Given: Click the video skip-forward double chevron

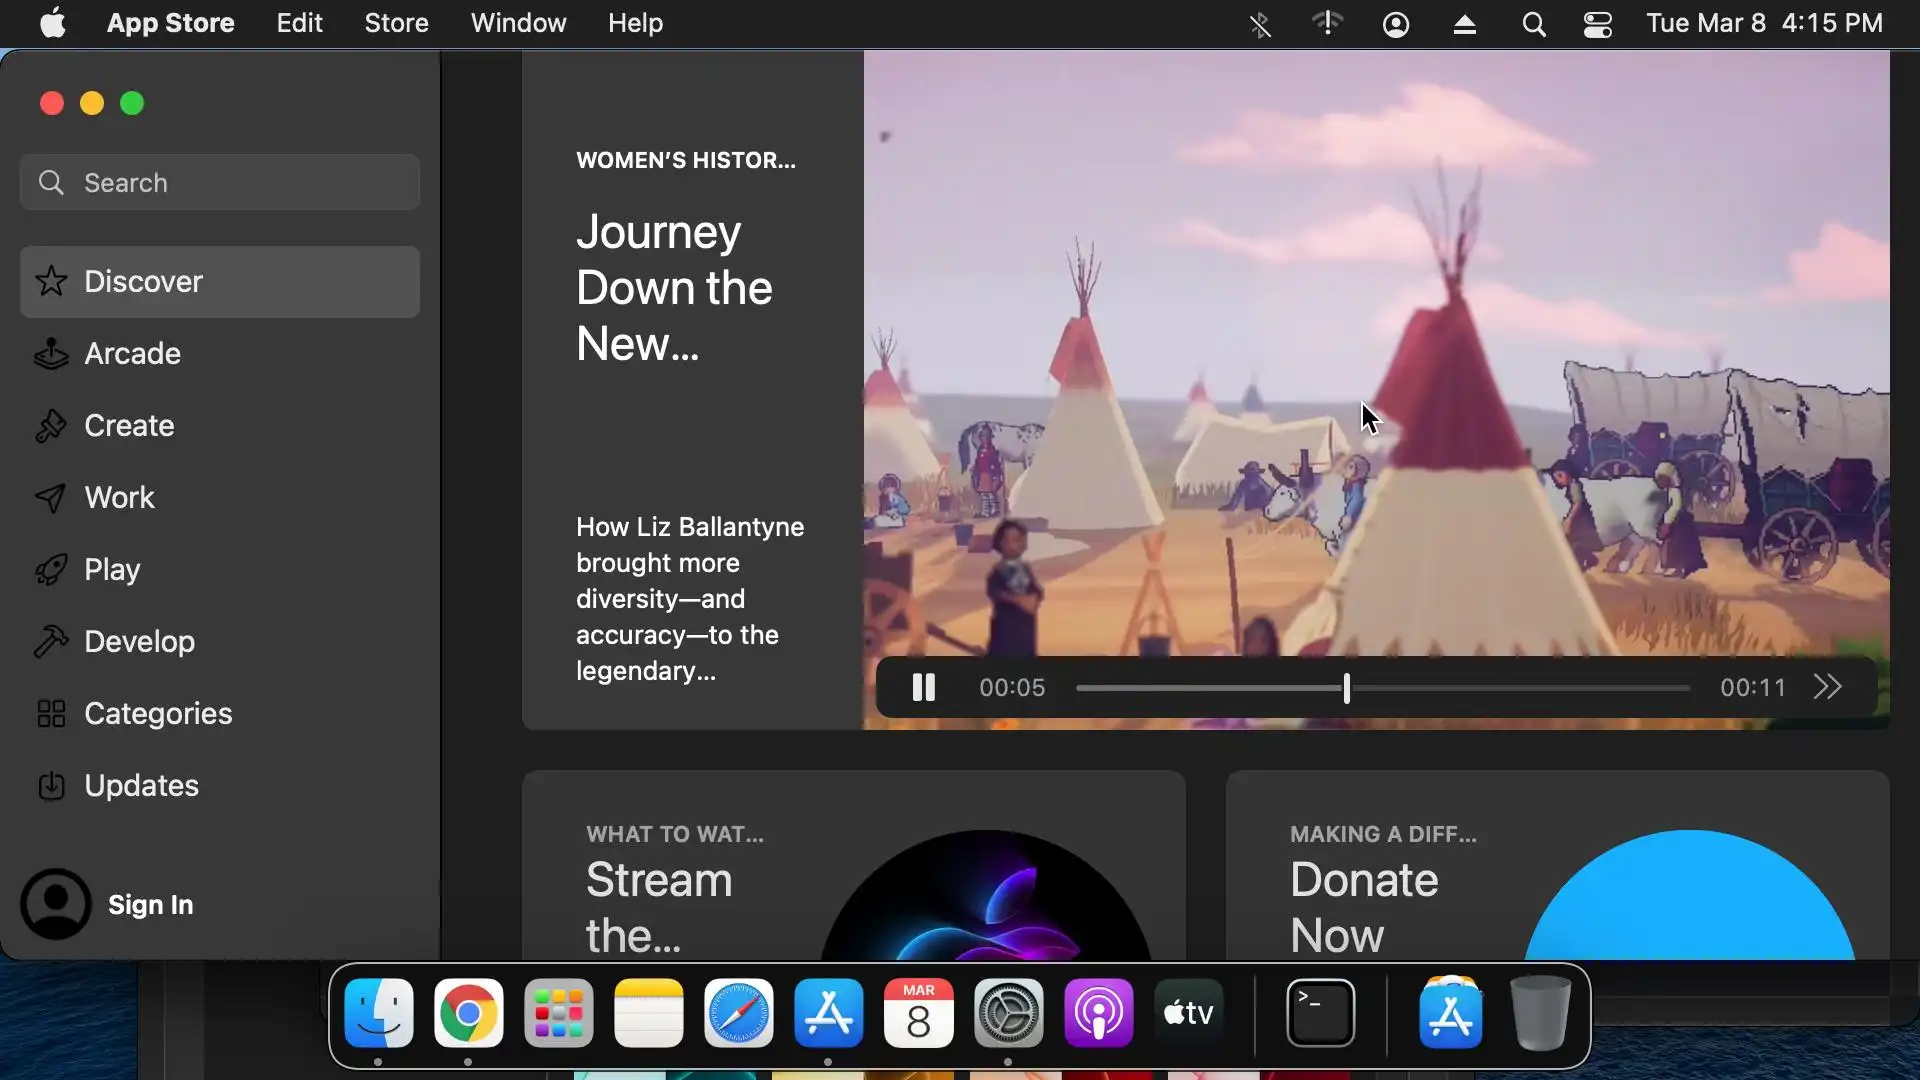Looking at the screenshot, I should [1827, 688].
